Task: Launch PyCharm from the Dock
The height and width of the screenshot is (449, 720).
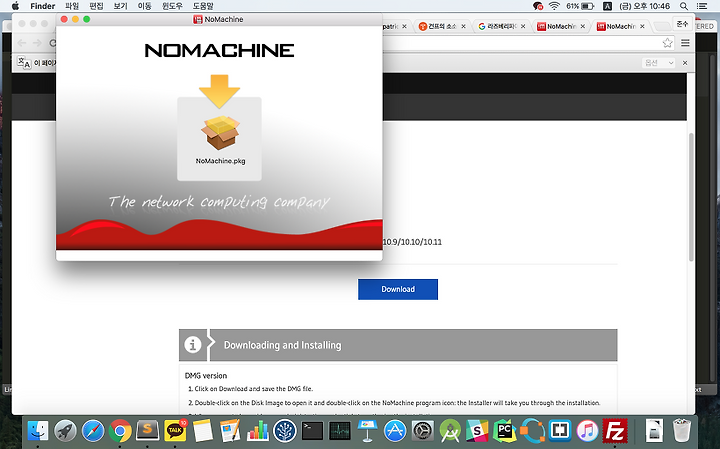Action: coord(505,431)
